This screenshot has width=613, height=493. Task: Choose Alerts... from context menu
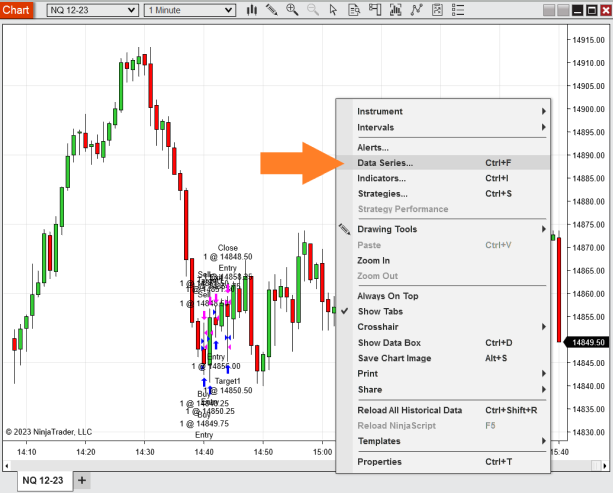[444, 147]
